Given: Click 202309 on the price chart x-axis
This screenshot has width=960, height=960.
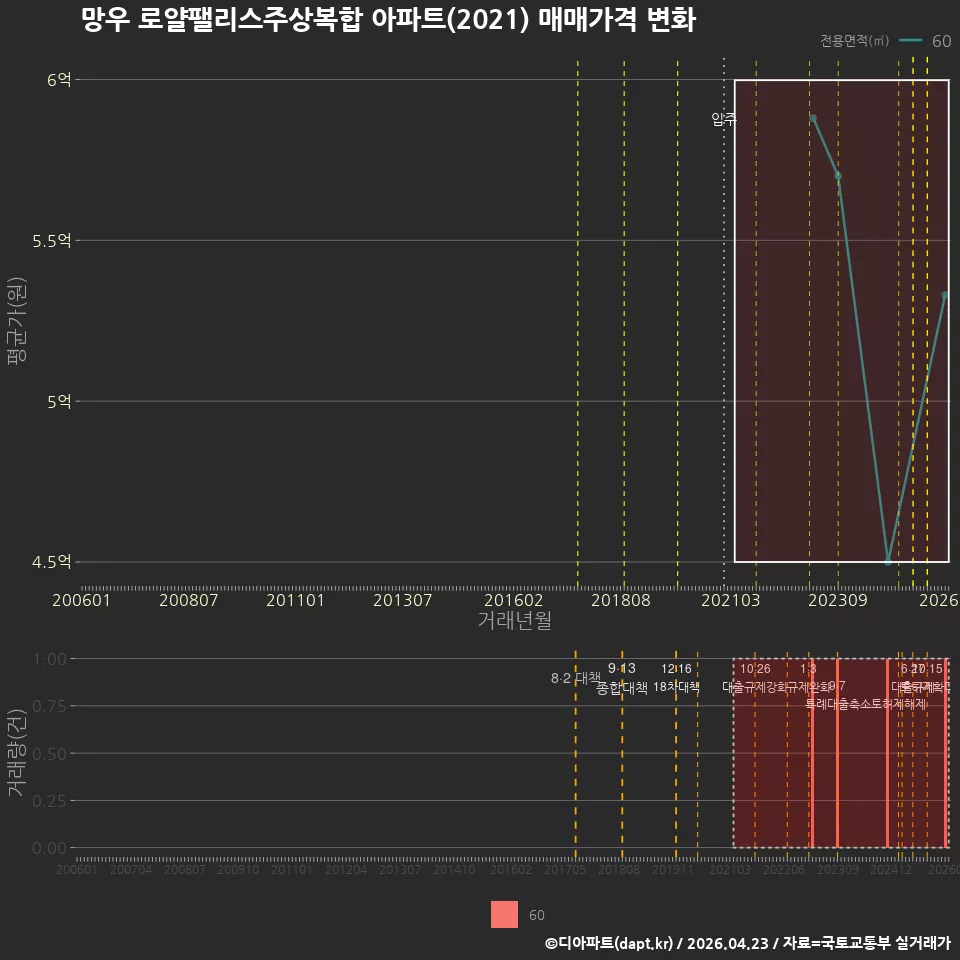Looking at the screenshot, I should click(x=838, y=600).
